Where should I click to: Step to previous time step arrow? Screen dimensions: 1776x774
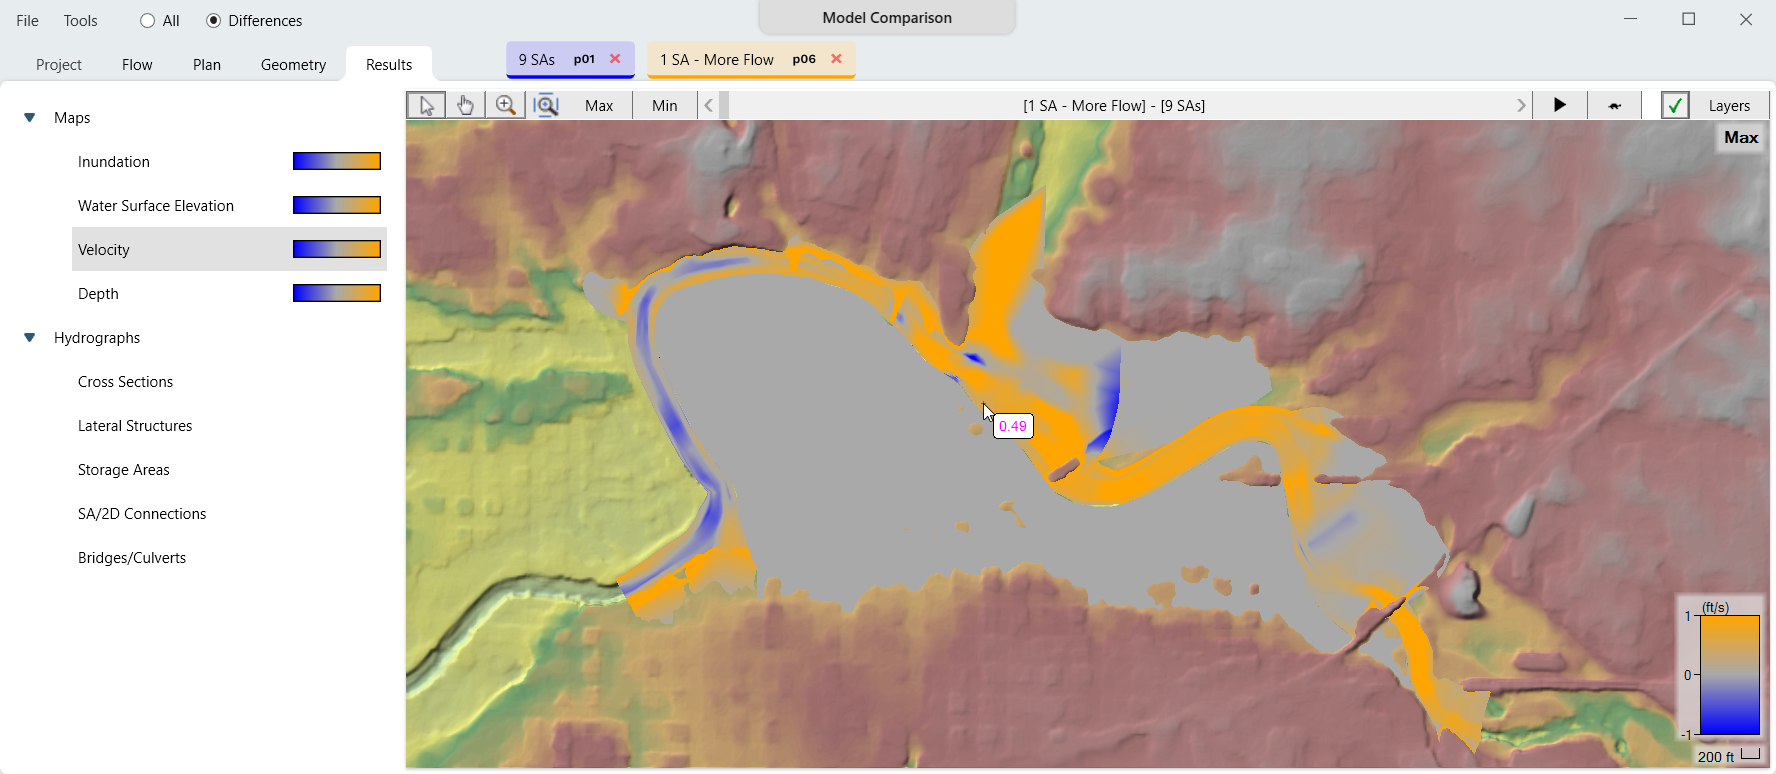(x=709, y=105)
